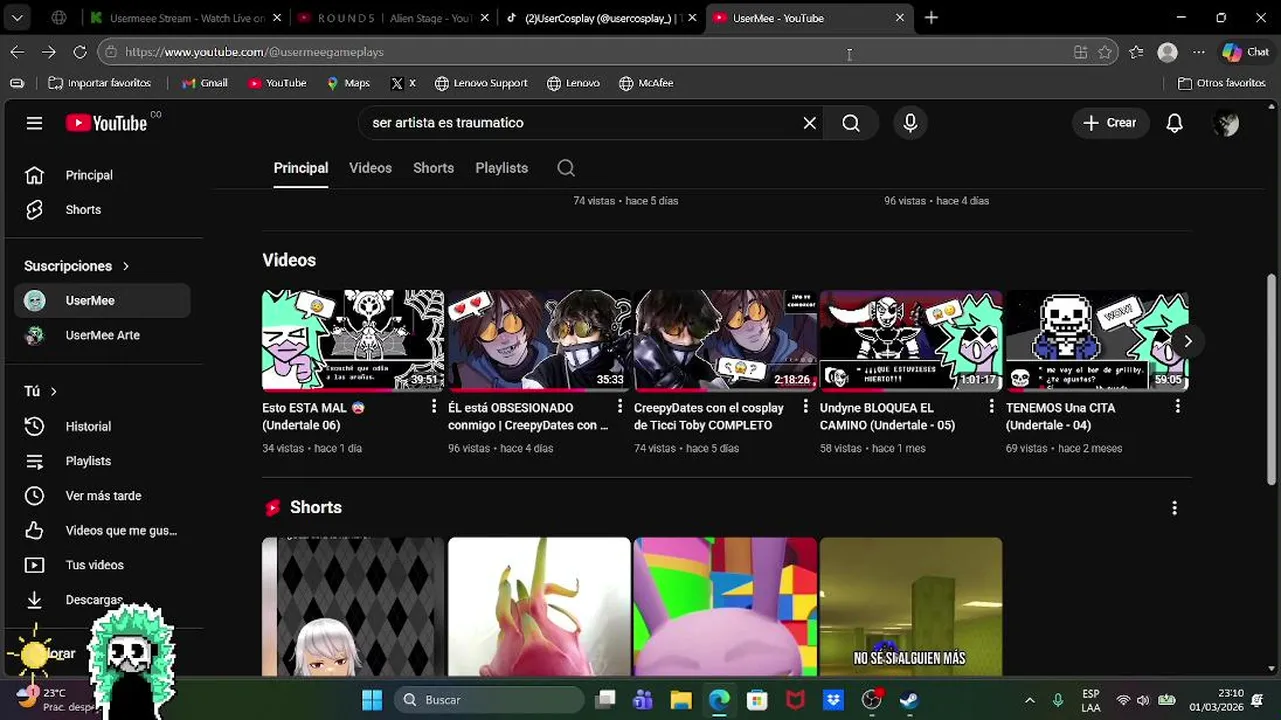The width and height of the screenshot is (1281, 720).
Task: Open Otros favoritos folder
Action: tap(1222, 83)
